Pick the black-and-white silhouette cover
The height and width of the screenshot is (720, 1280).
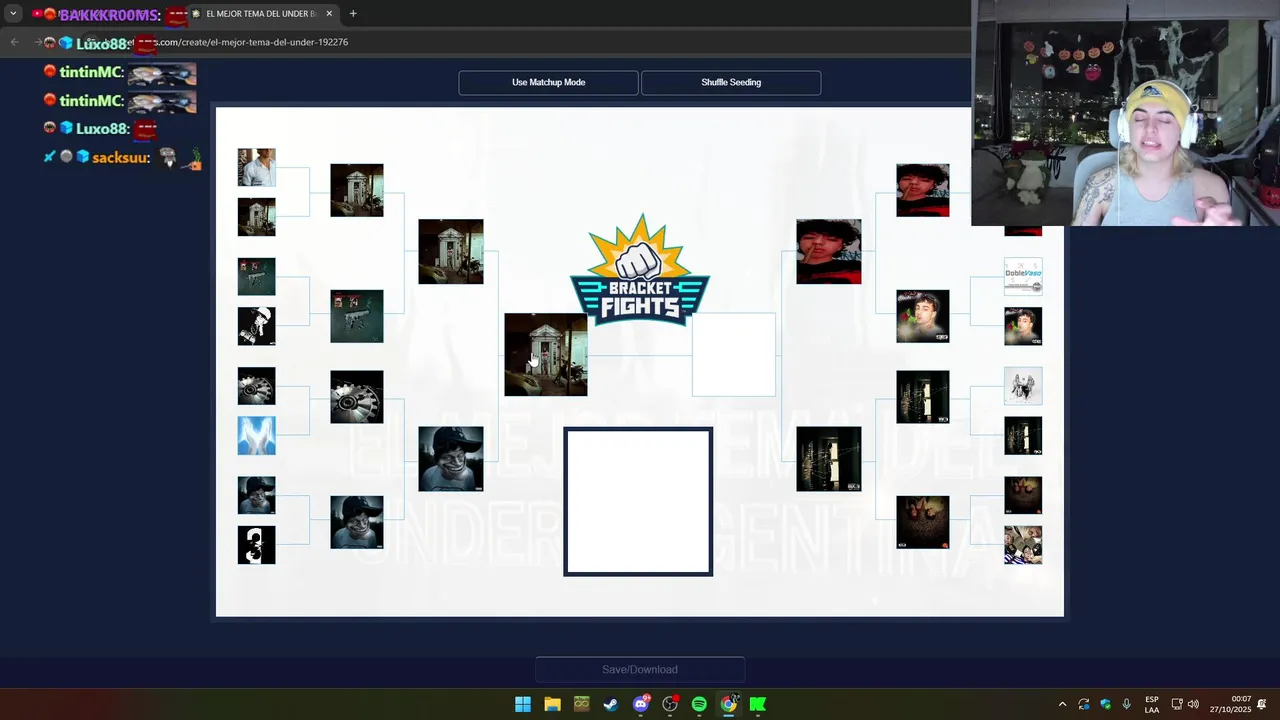[x=256, y=545]
